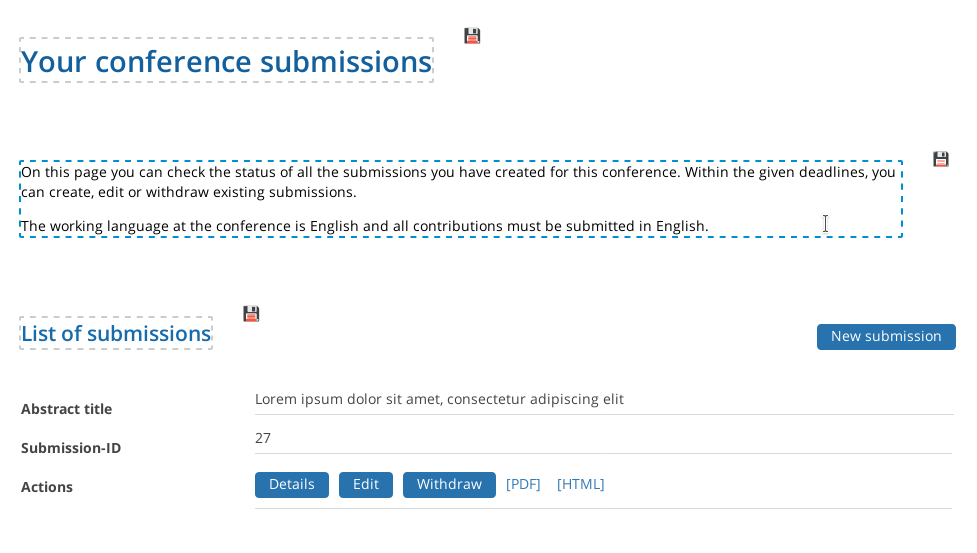
Task: Save the 'List of submissions' heading edit
Action: [x=251, y=314]
